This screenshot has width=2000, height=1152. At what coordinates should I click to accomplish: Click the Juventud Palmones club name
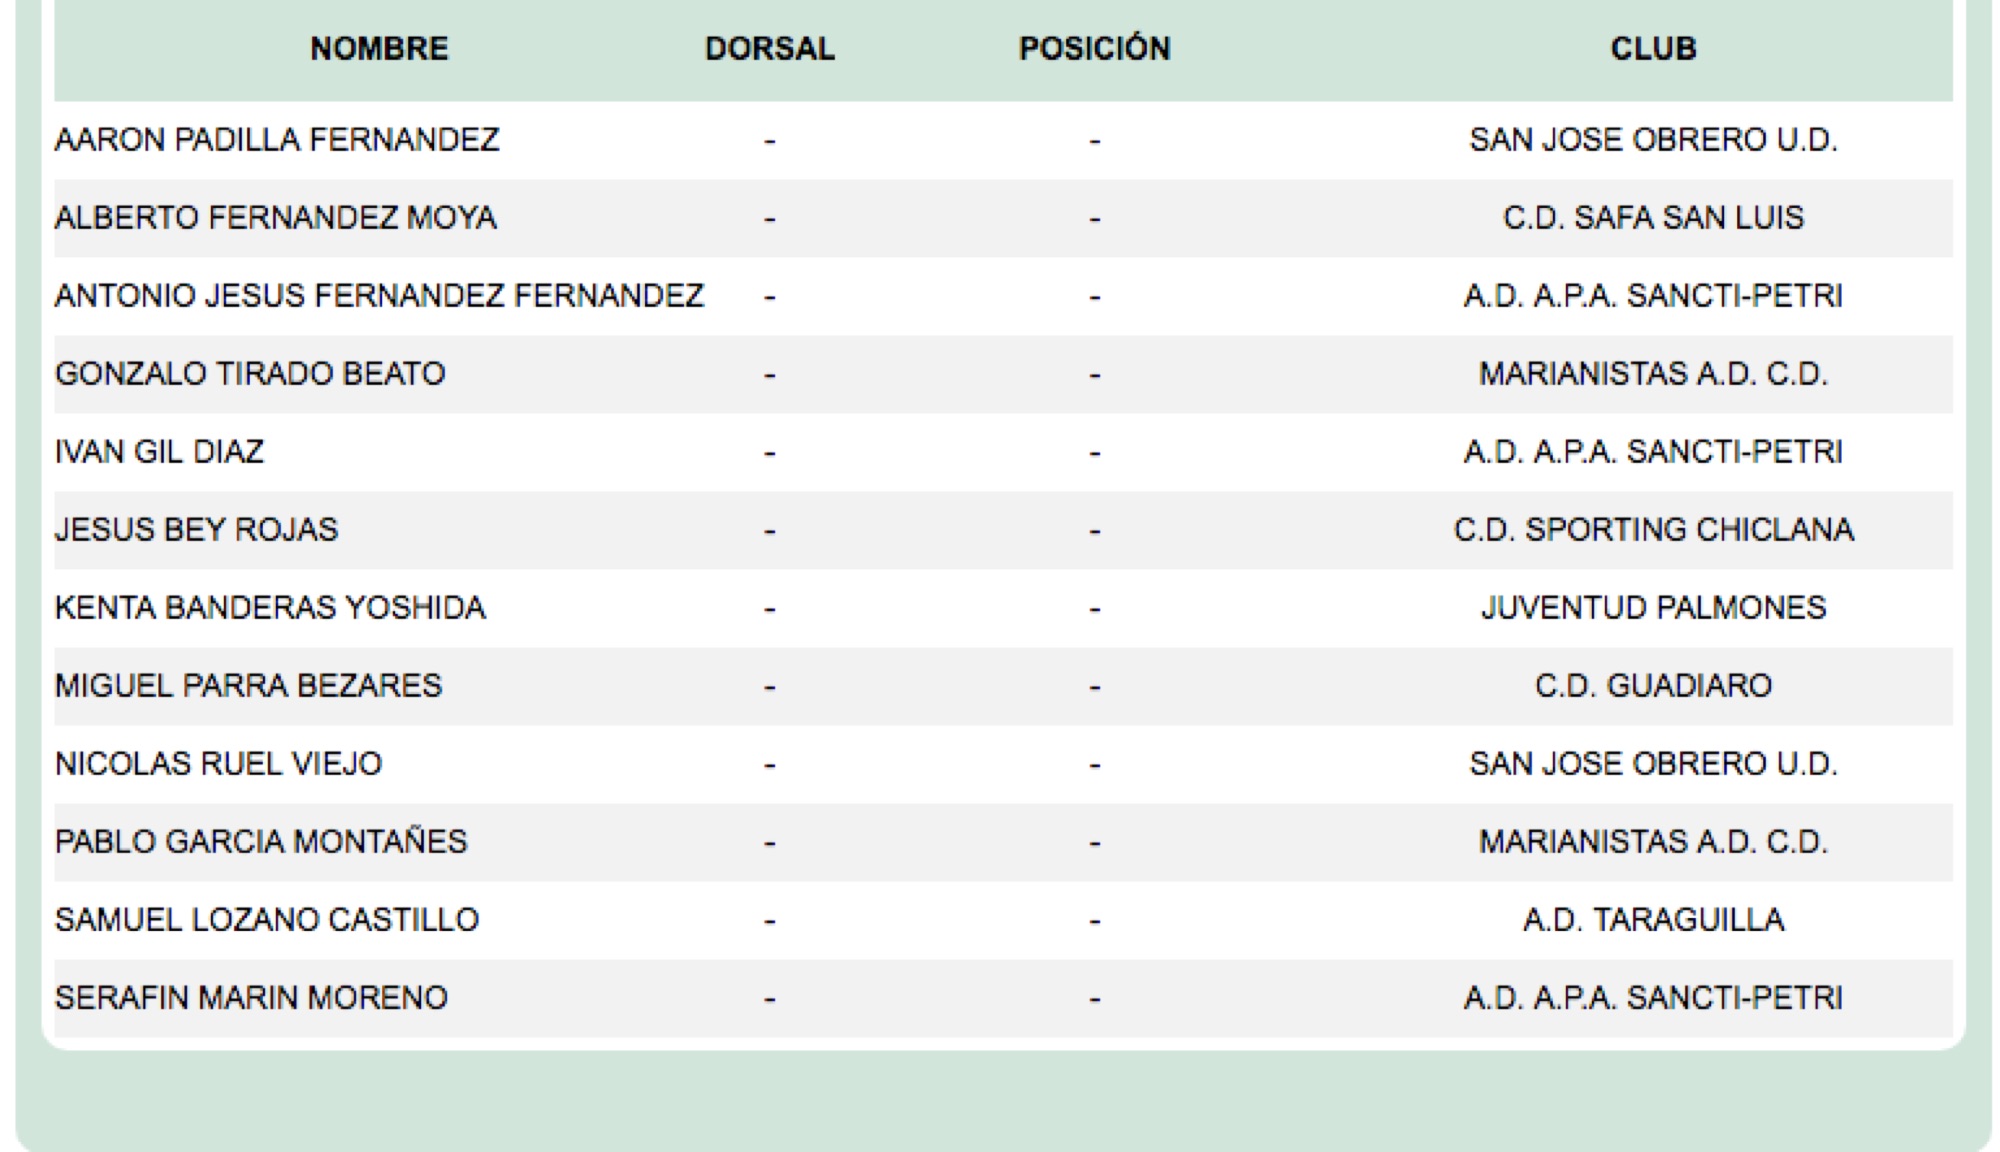[x=1653, y=608]
